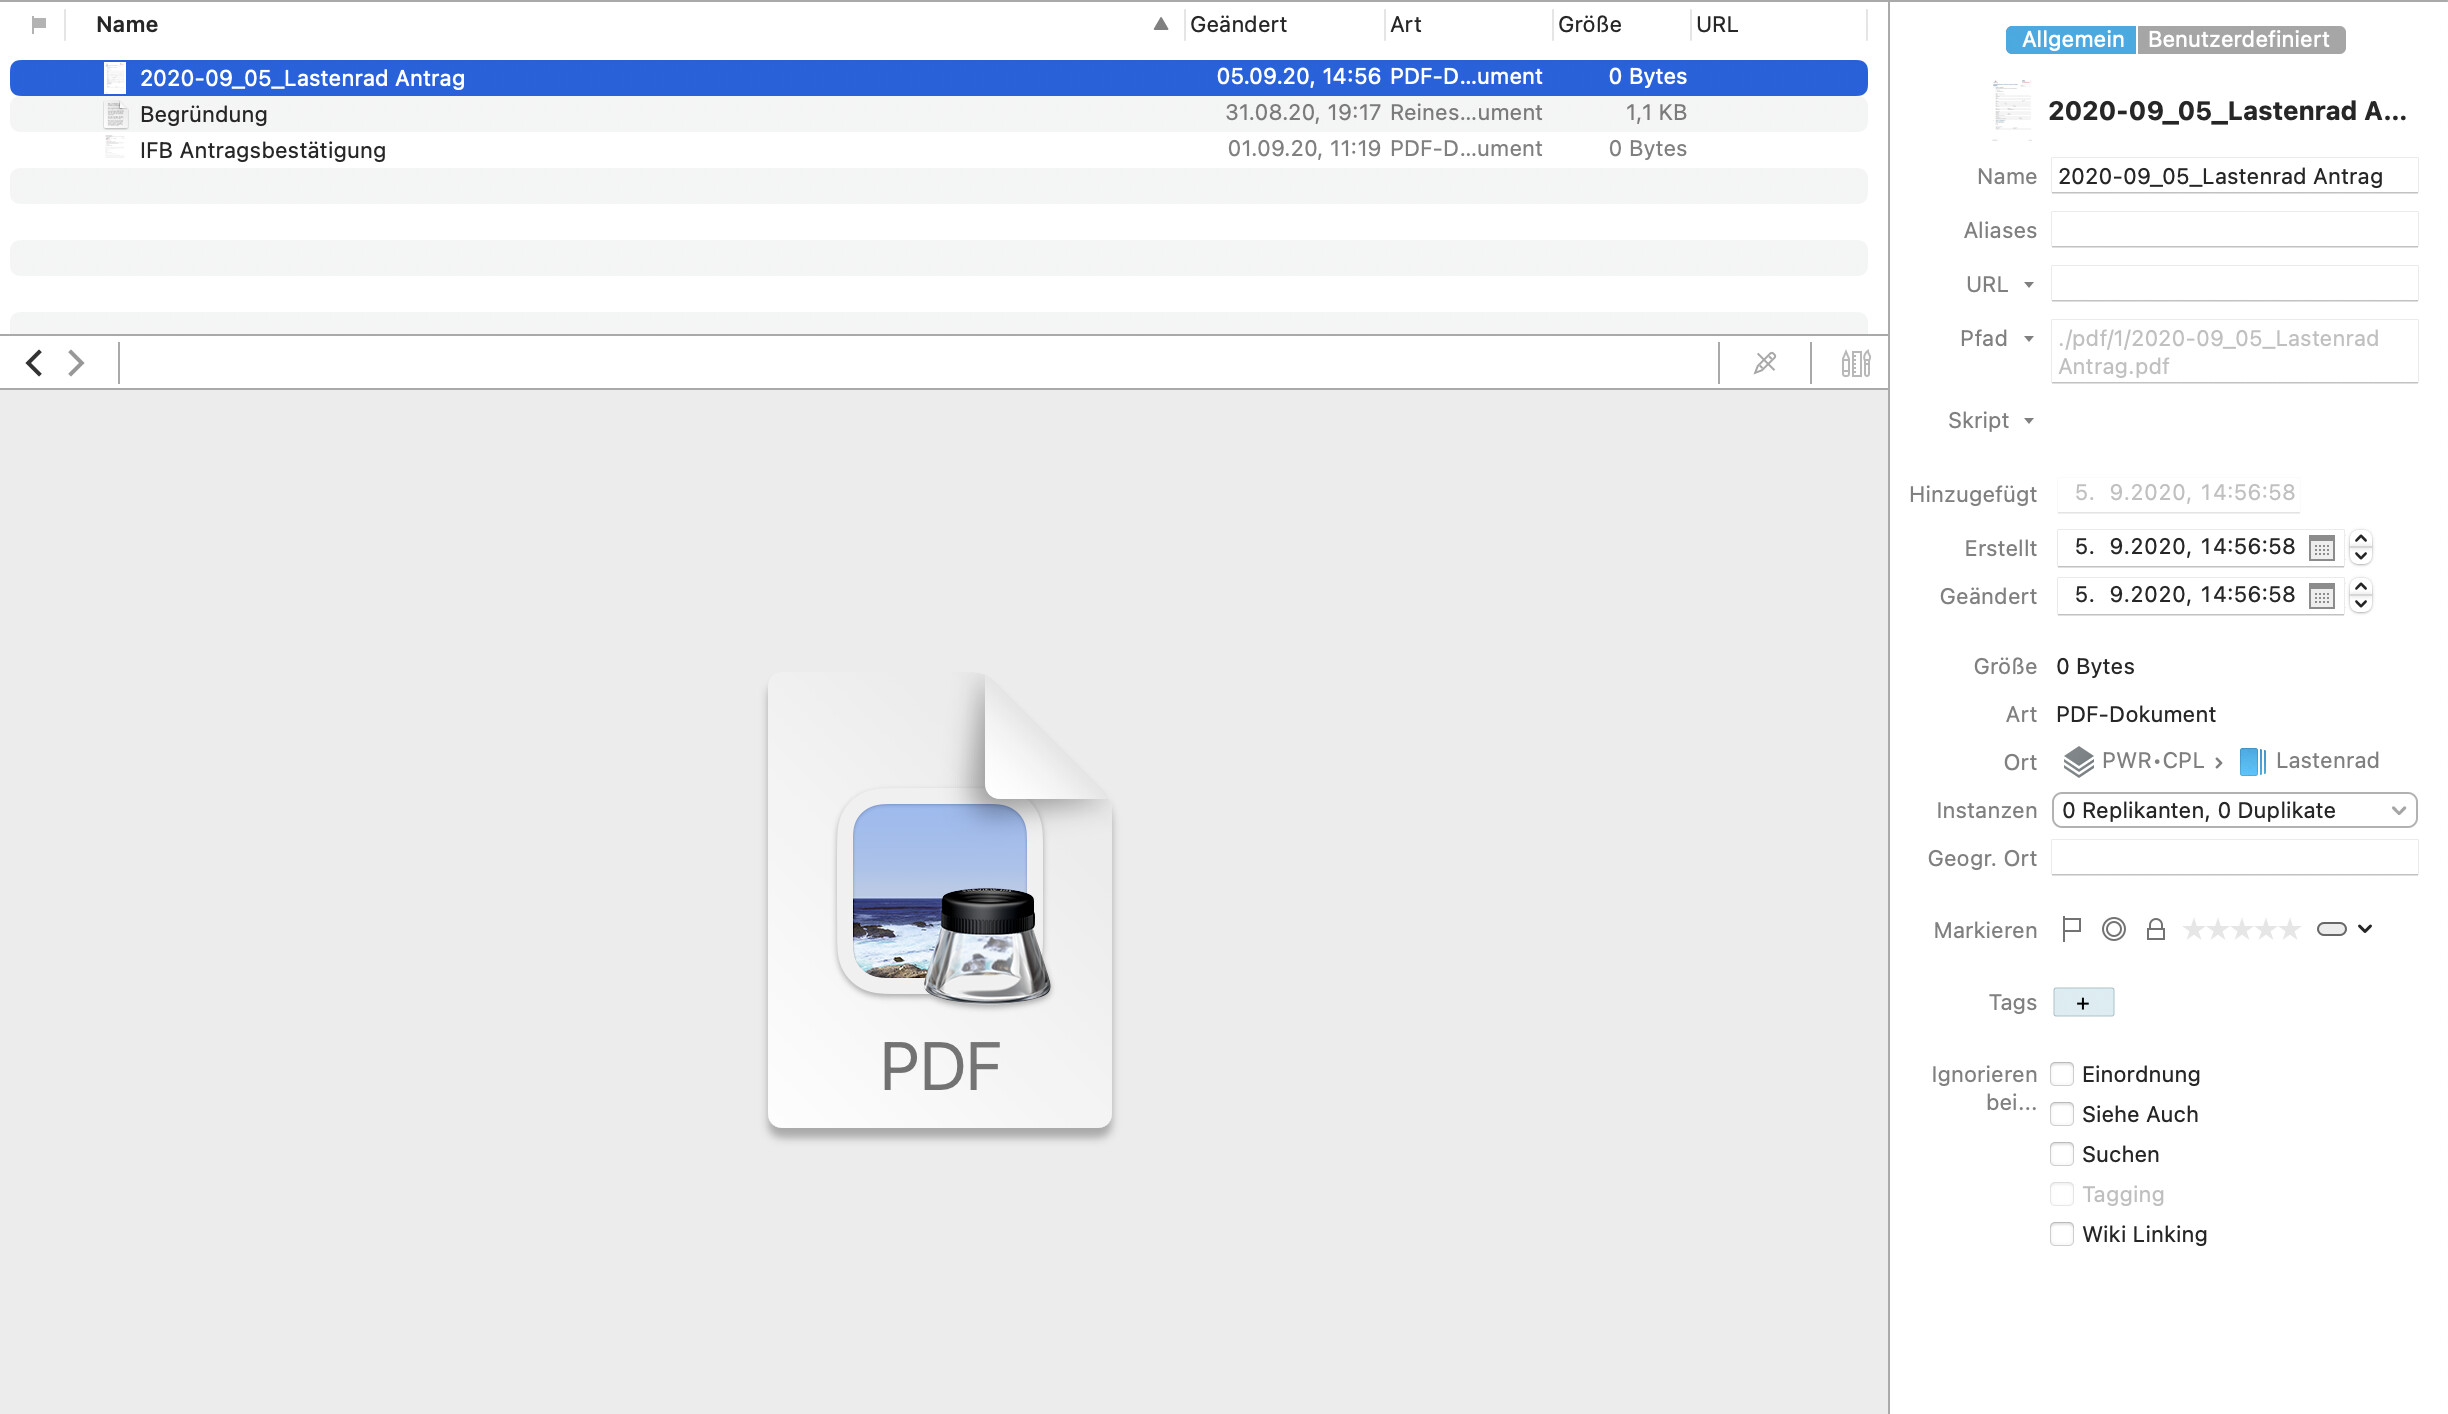
Task: Enable the Einordnung checkbox
Action: point(2062,1074)
